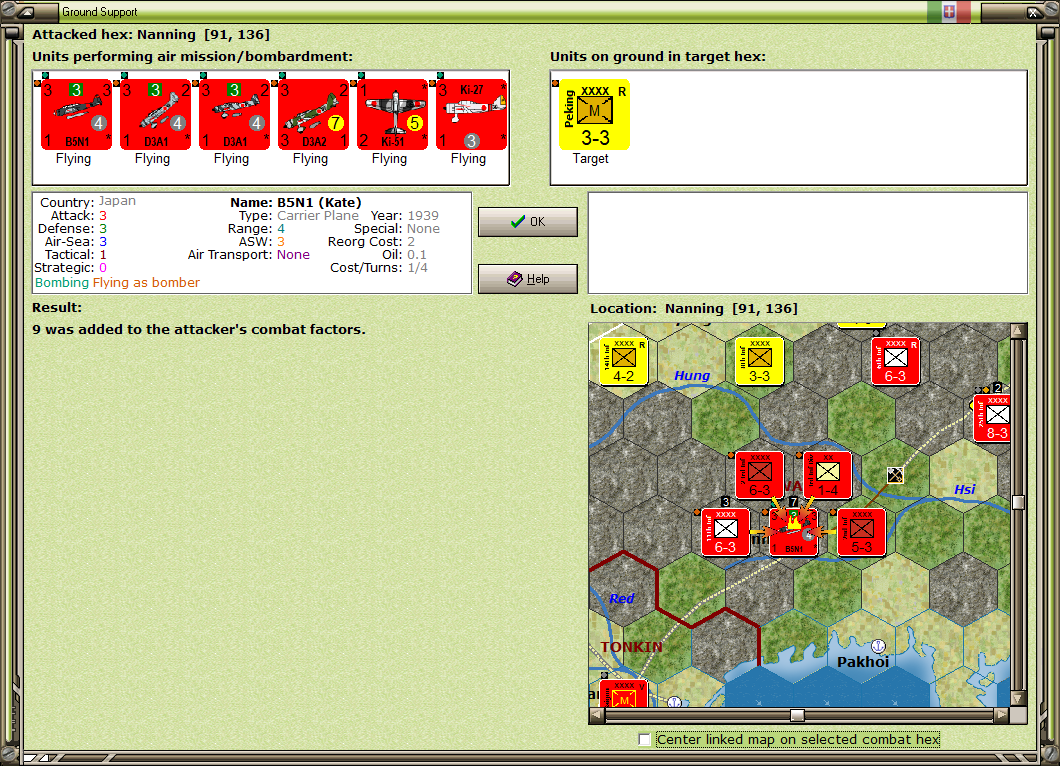Enable Center linked map on selected combat hex
Image resolution: width=1060 pixels, height=766 pixels.
pyautogui.click(x=645, y=740)
